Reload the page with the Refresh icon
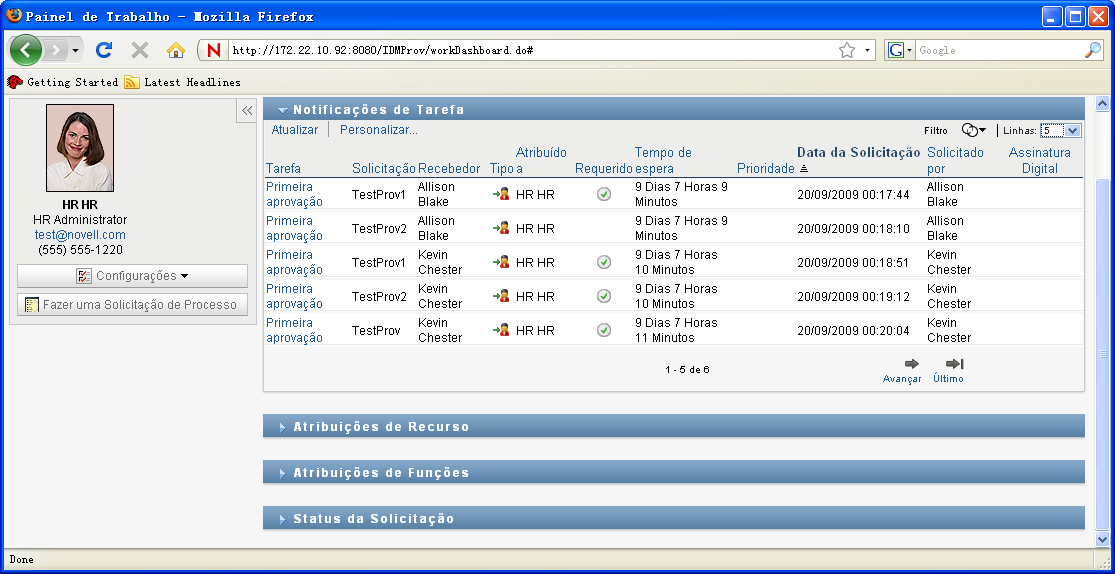 (105, 50)
